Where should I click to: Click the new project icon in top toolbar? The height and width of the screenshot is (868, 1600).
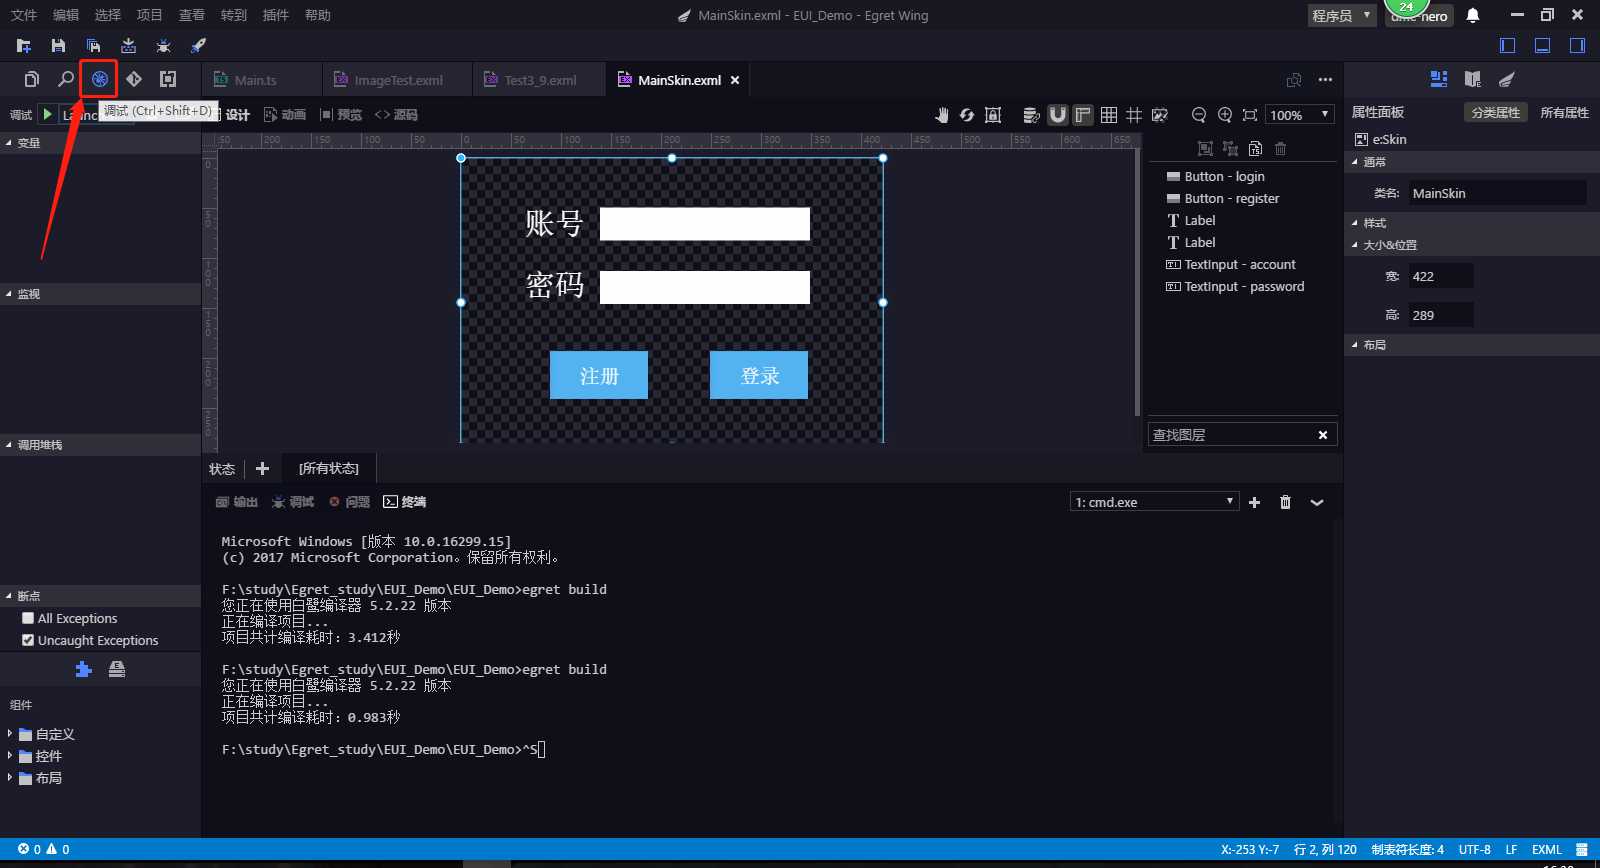pyautogui.click(x=24, y=46)
